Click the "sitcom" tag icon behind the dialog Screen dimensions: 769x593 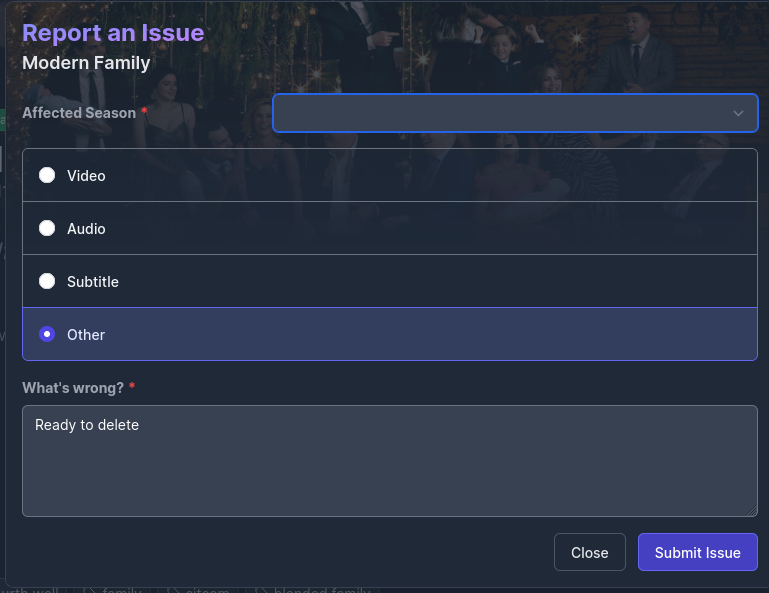(172, 590)
